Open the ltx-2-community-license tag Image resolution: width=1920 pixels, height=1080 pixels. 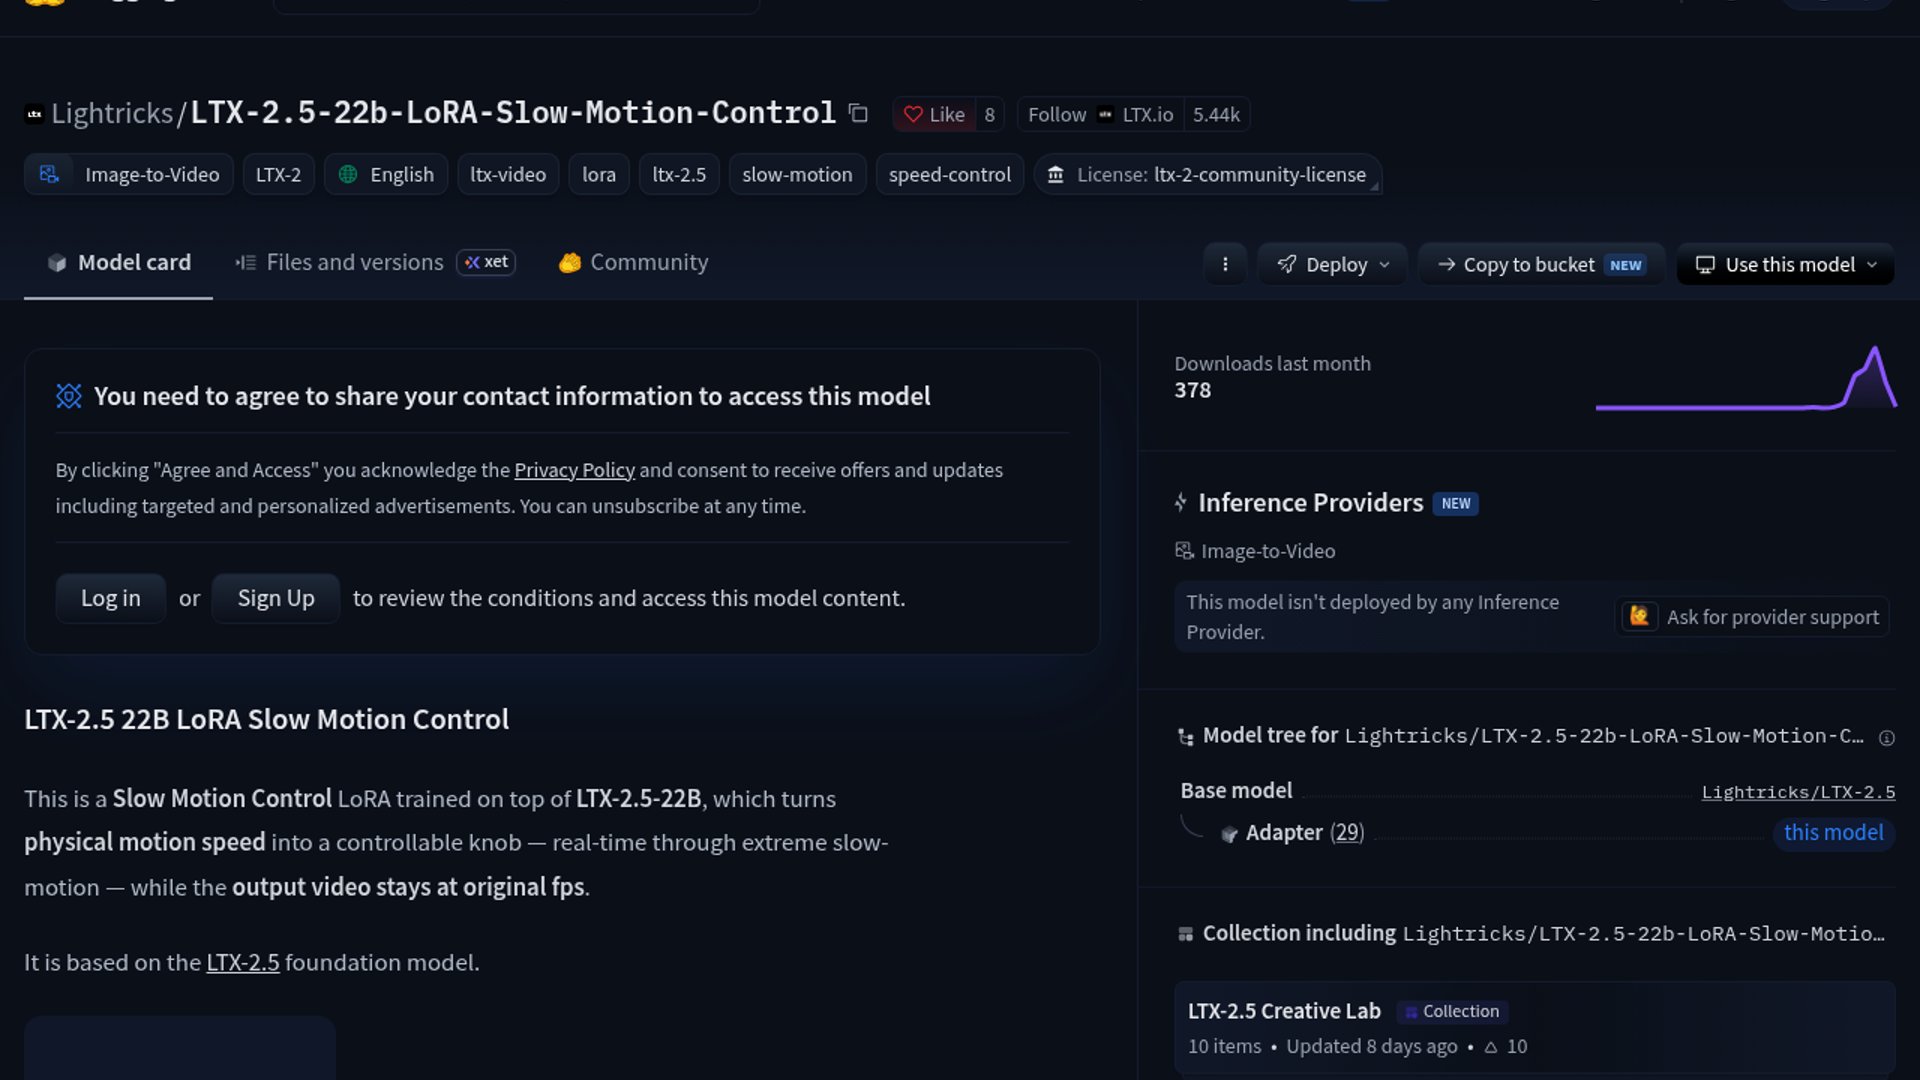[x=1208, y=174]
